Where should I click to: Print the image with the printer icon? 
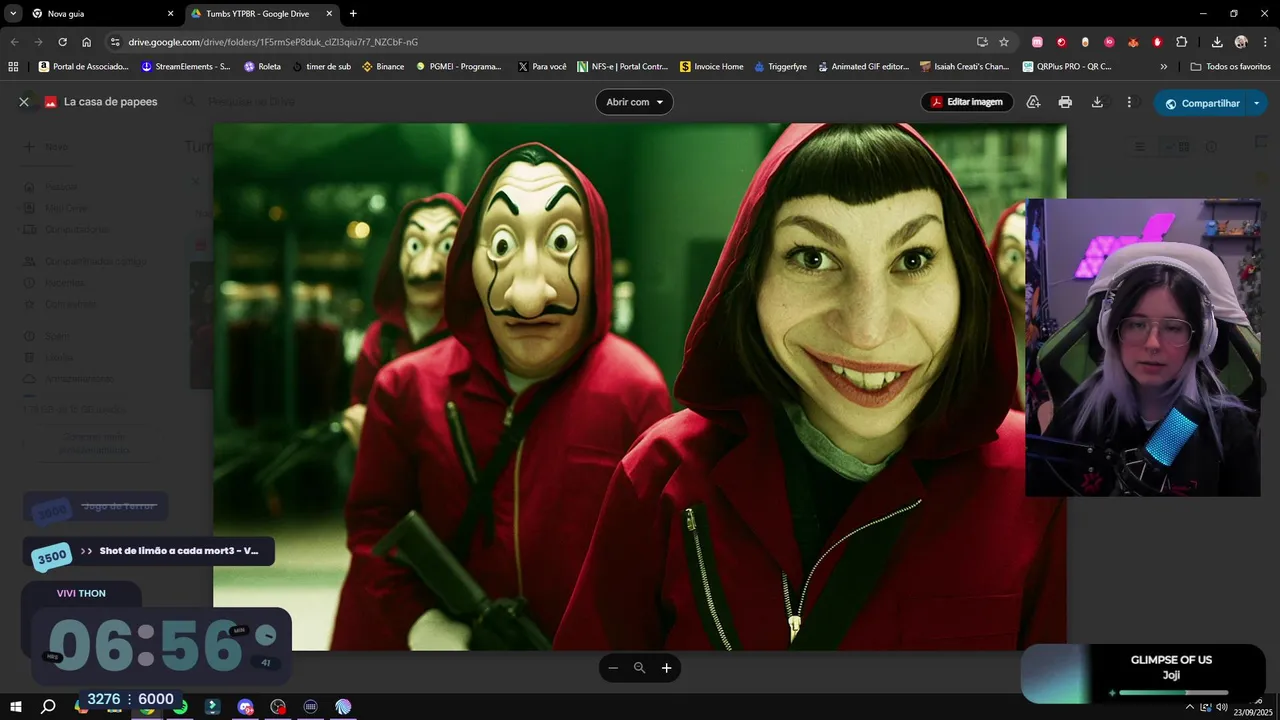click(x=1065, y=102)
